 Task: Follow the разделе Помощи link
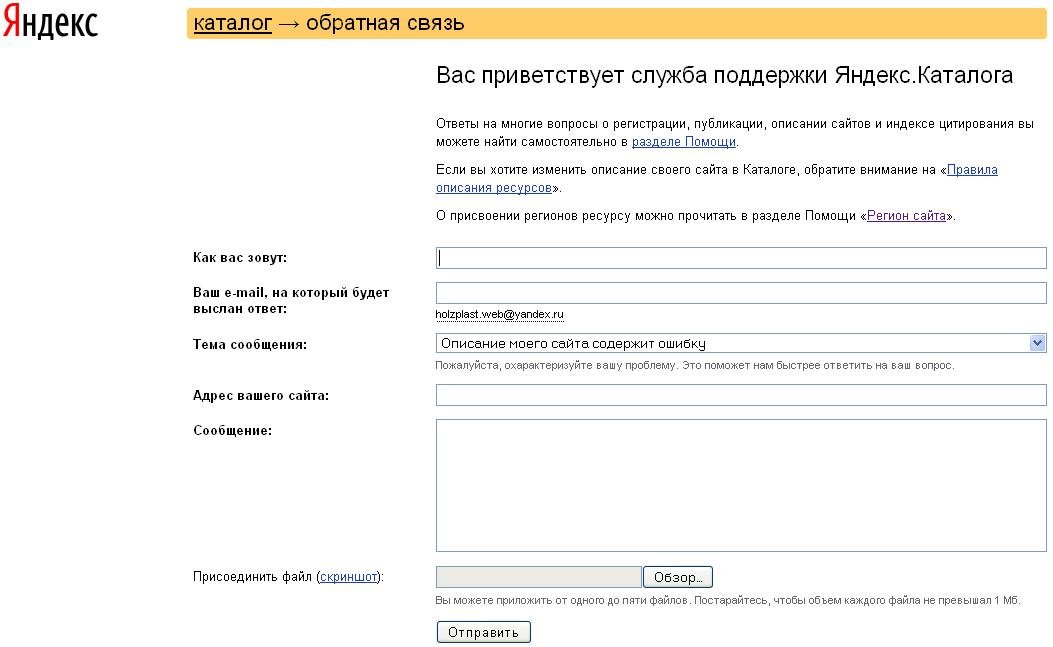[683, 142]
